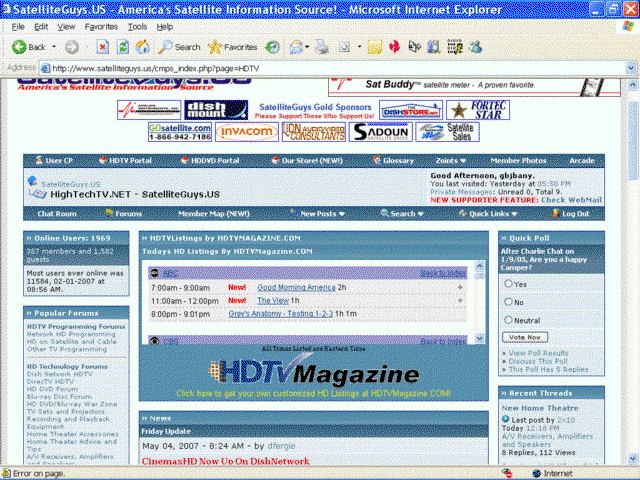Open the Search magnifier toolbar button

(x=180, y=47)
